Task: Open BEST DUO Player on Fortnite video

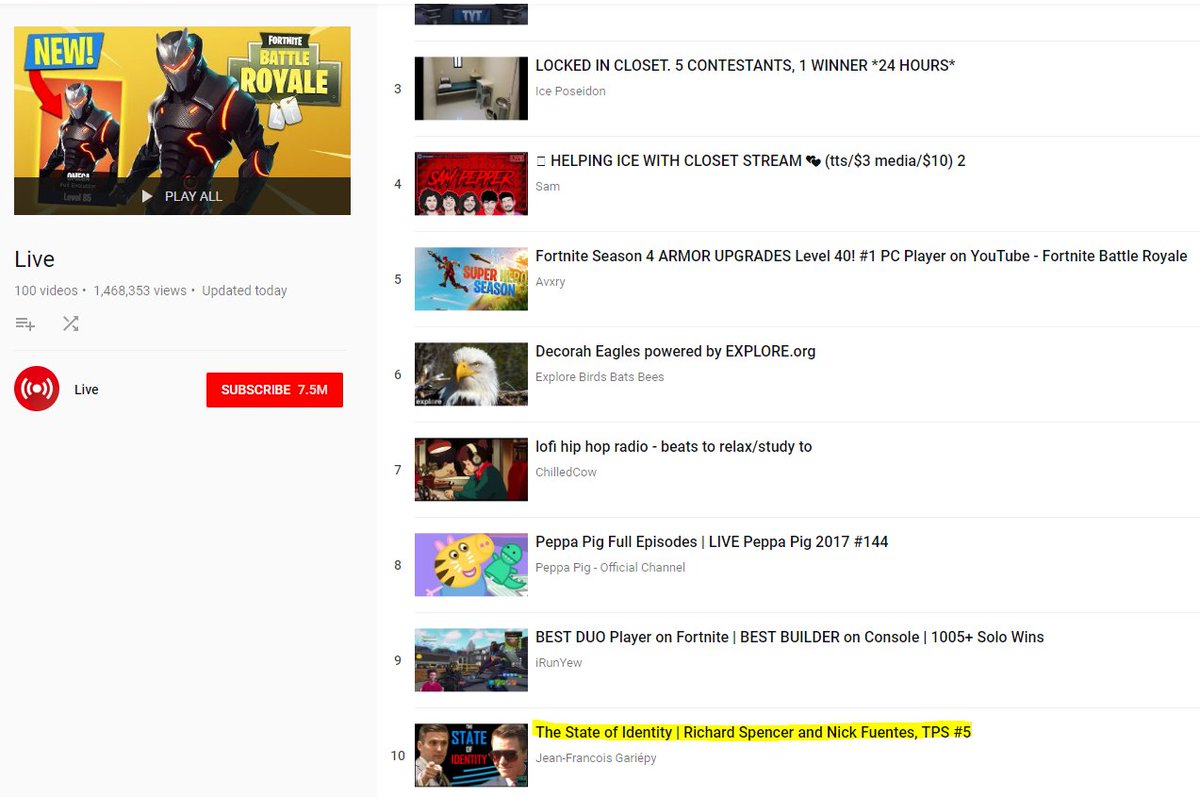Action: [789, 637]
